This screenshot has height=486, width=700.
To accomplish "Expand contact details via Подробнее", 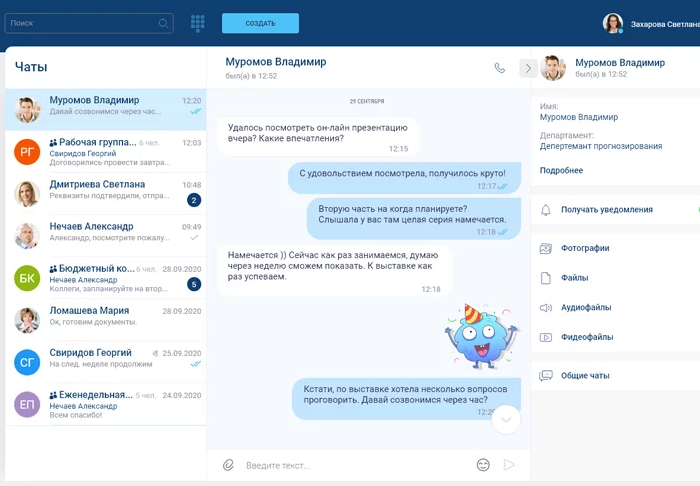I will point(561,170).
